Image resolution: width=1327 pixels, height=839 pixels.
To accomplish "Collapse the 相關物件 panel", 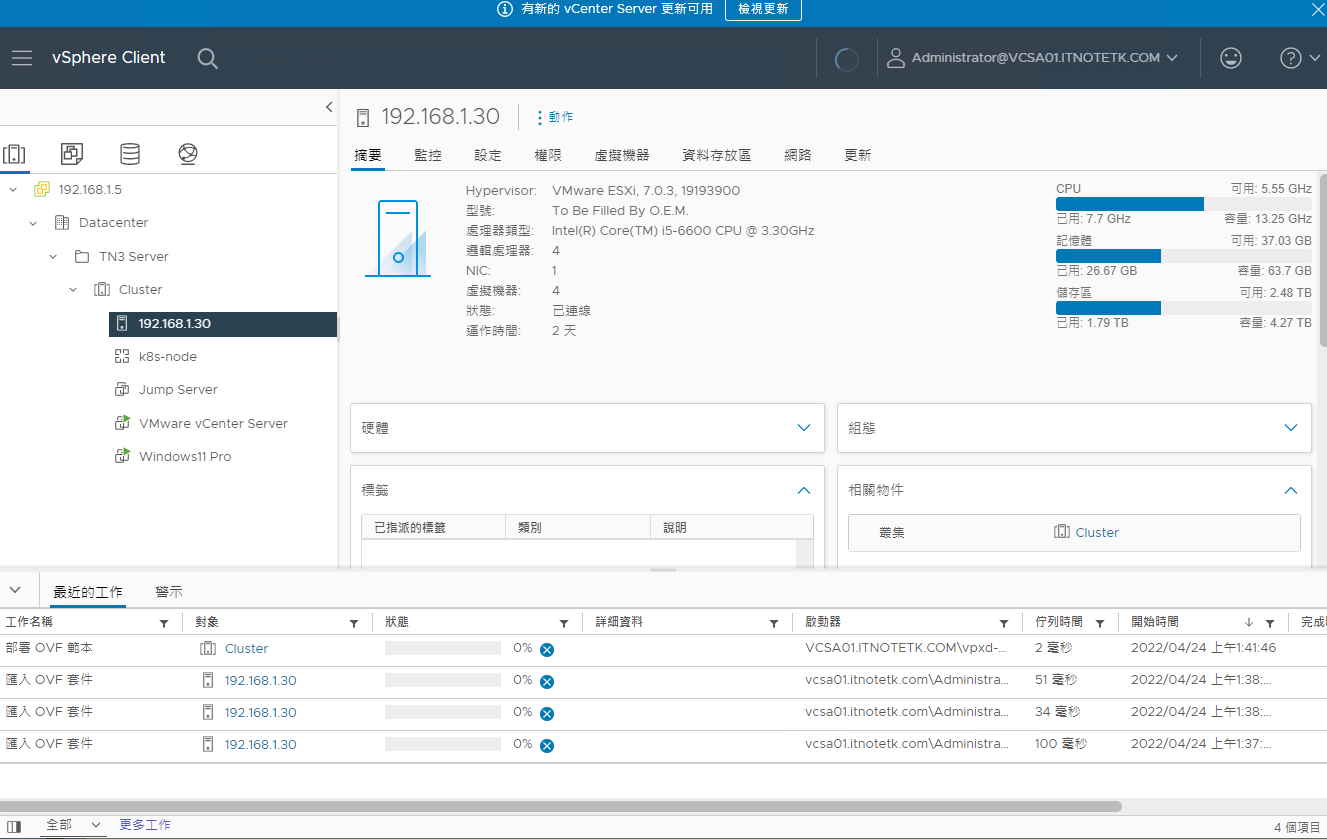I will tap(1291, 491).
